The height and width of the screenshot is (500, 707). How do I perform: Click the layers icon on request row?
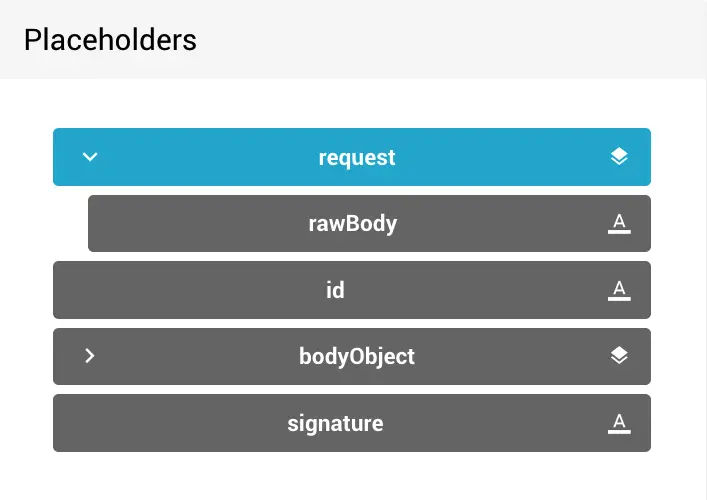coord(619,157)
